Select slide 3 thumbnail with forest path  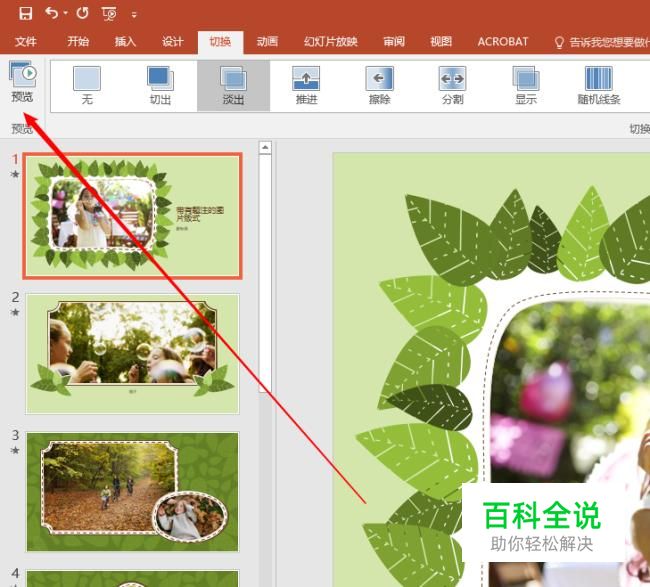click(x=133, y=492)
